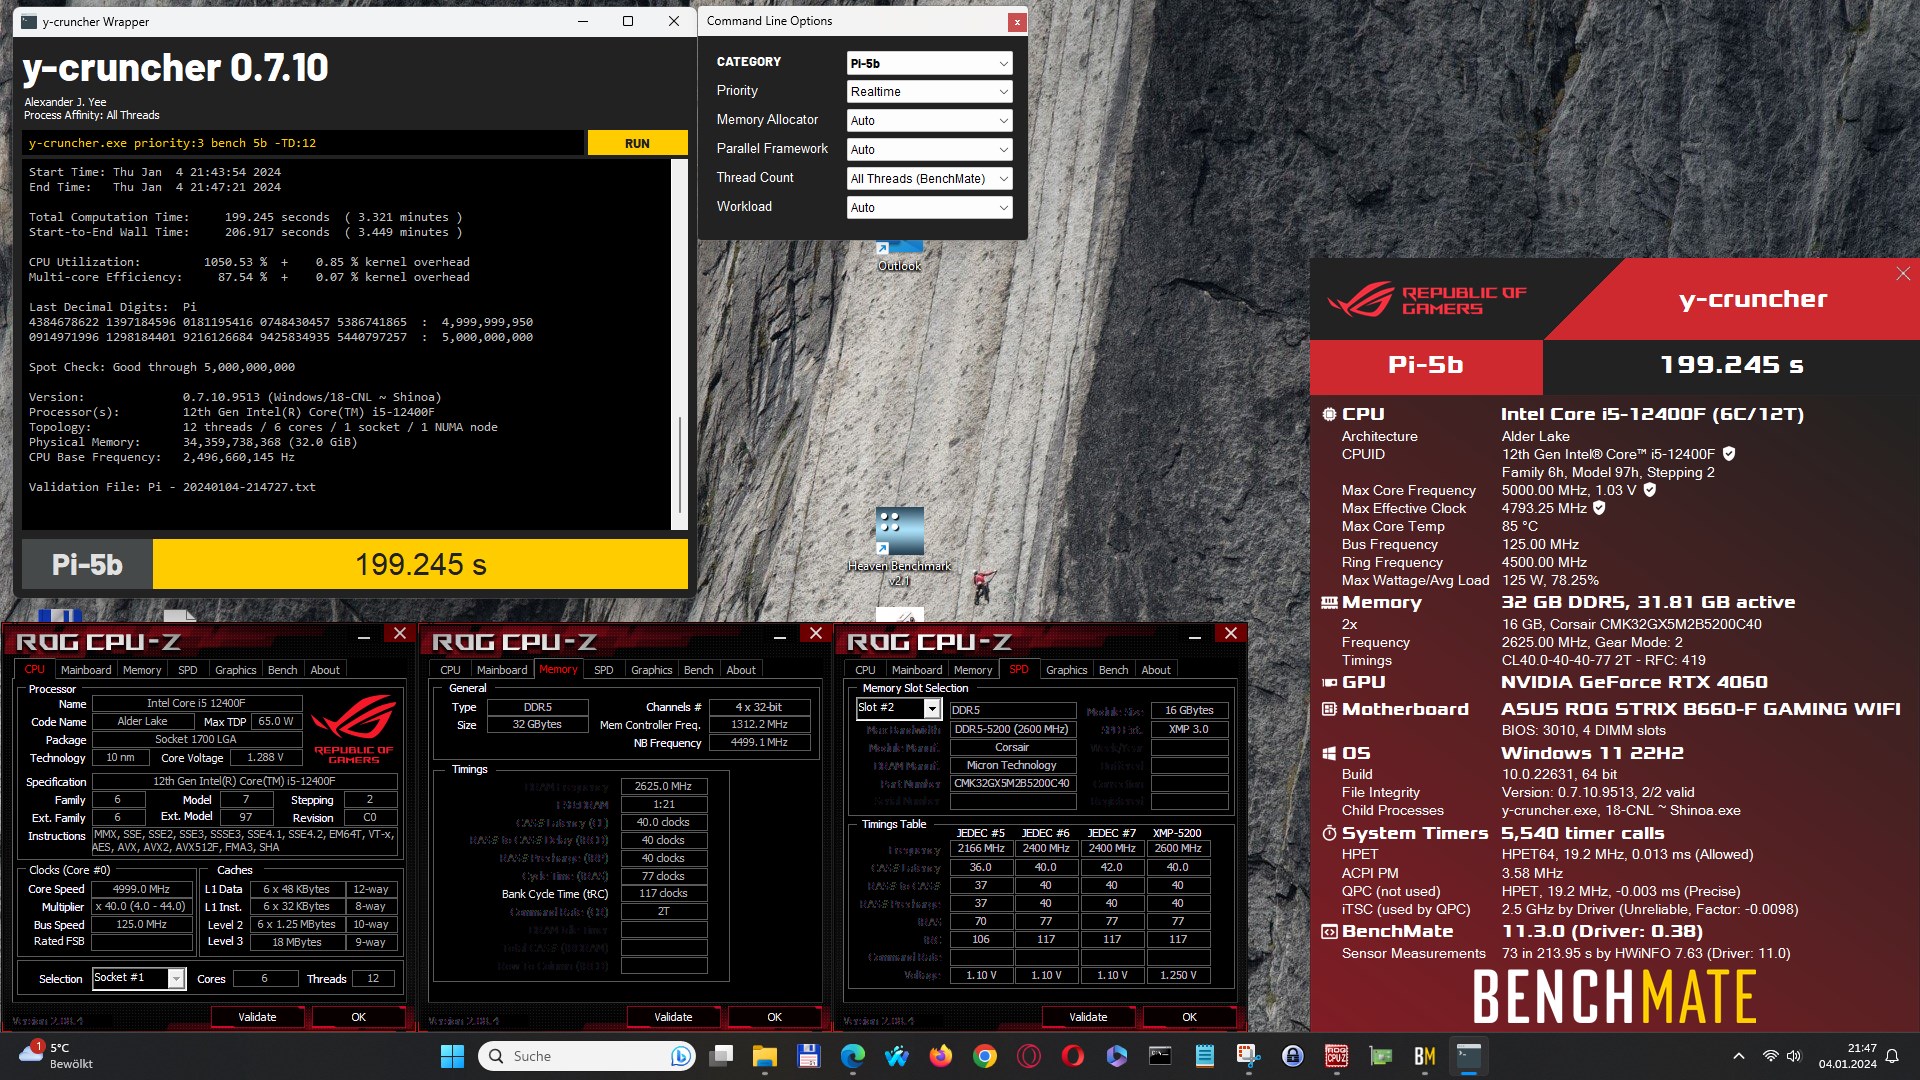Open the lock-shaped taskbar icon
This screenshot has width=1920, height=1080.
1293,1056
